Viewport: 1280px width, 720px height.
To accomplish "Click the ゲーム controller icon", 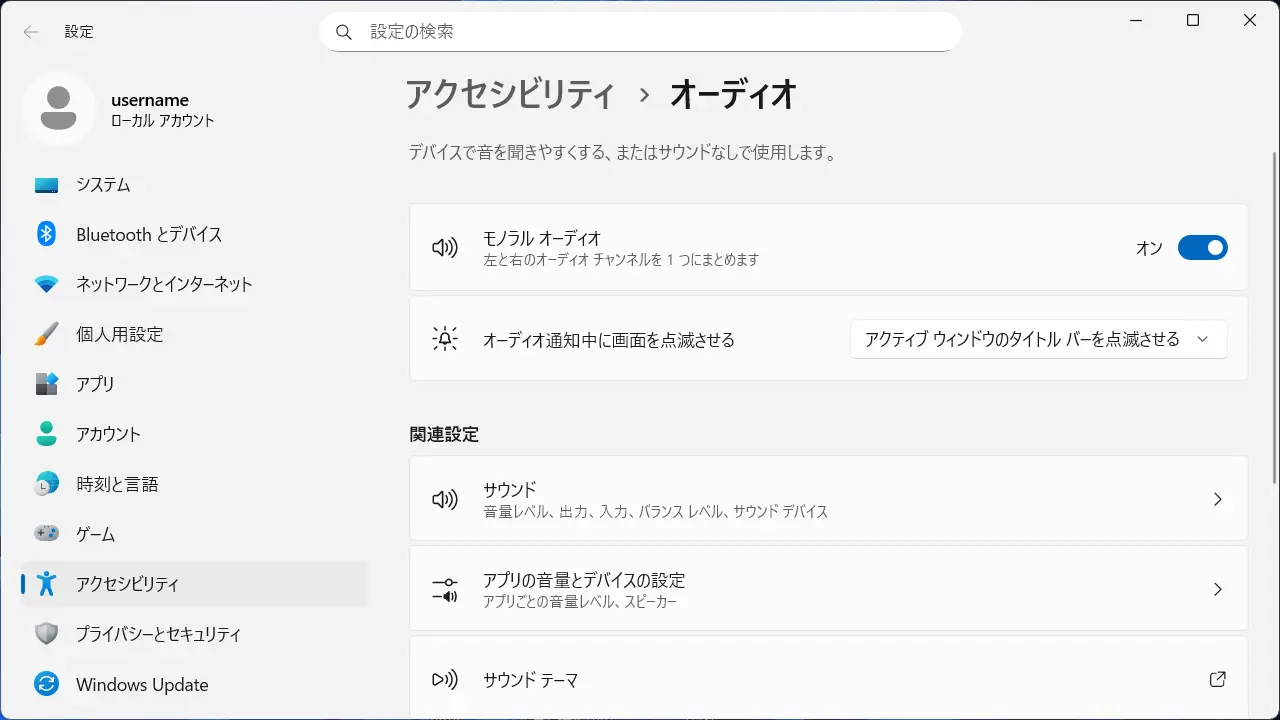I will click(46, 534).
